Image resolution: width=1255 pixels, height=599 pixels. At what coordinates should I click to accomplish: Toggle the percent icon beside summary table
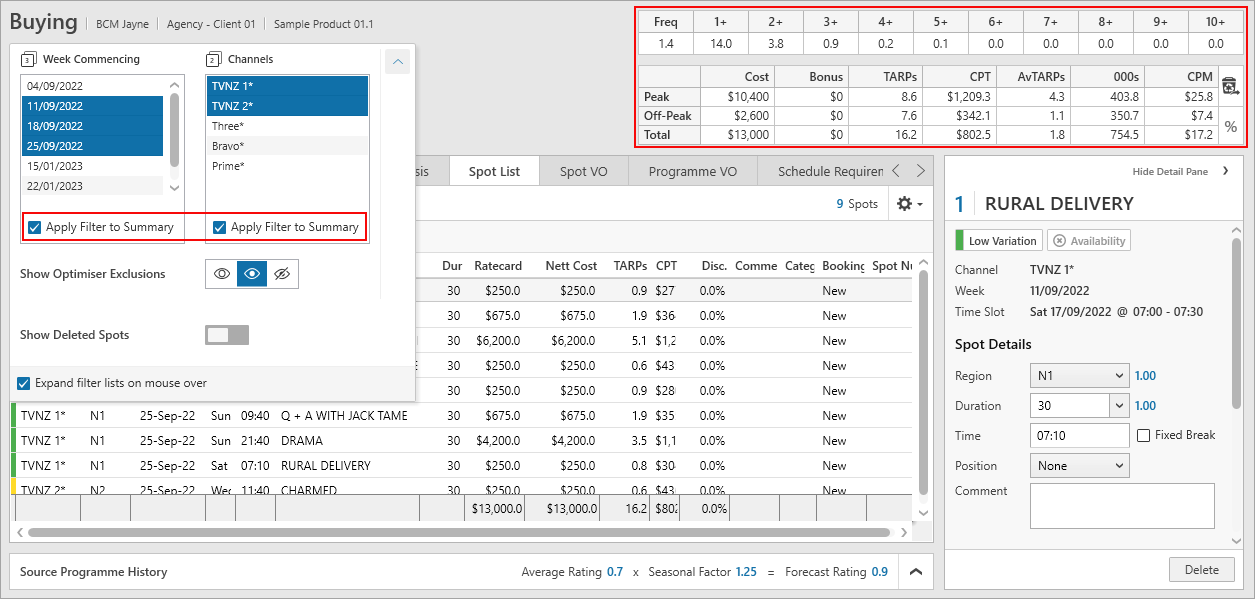pos(1230,127)
